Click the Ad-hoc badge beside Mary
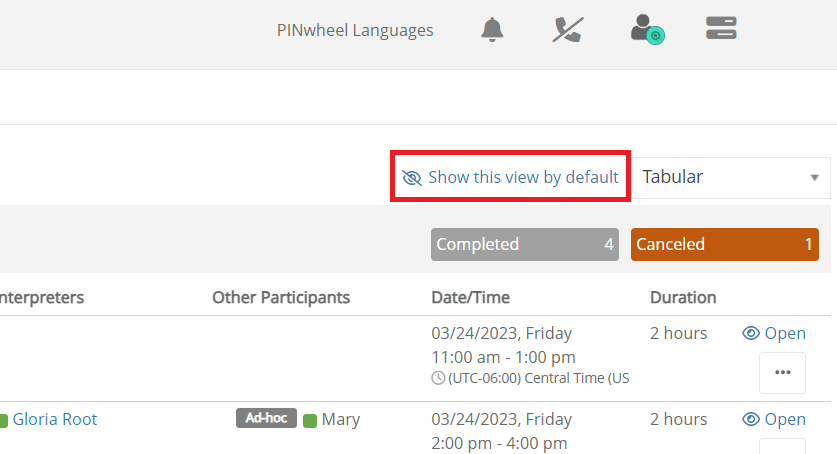The image size is (837, 454). pyautogui.click(x=266, y=418)
